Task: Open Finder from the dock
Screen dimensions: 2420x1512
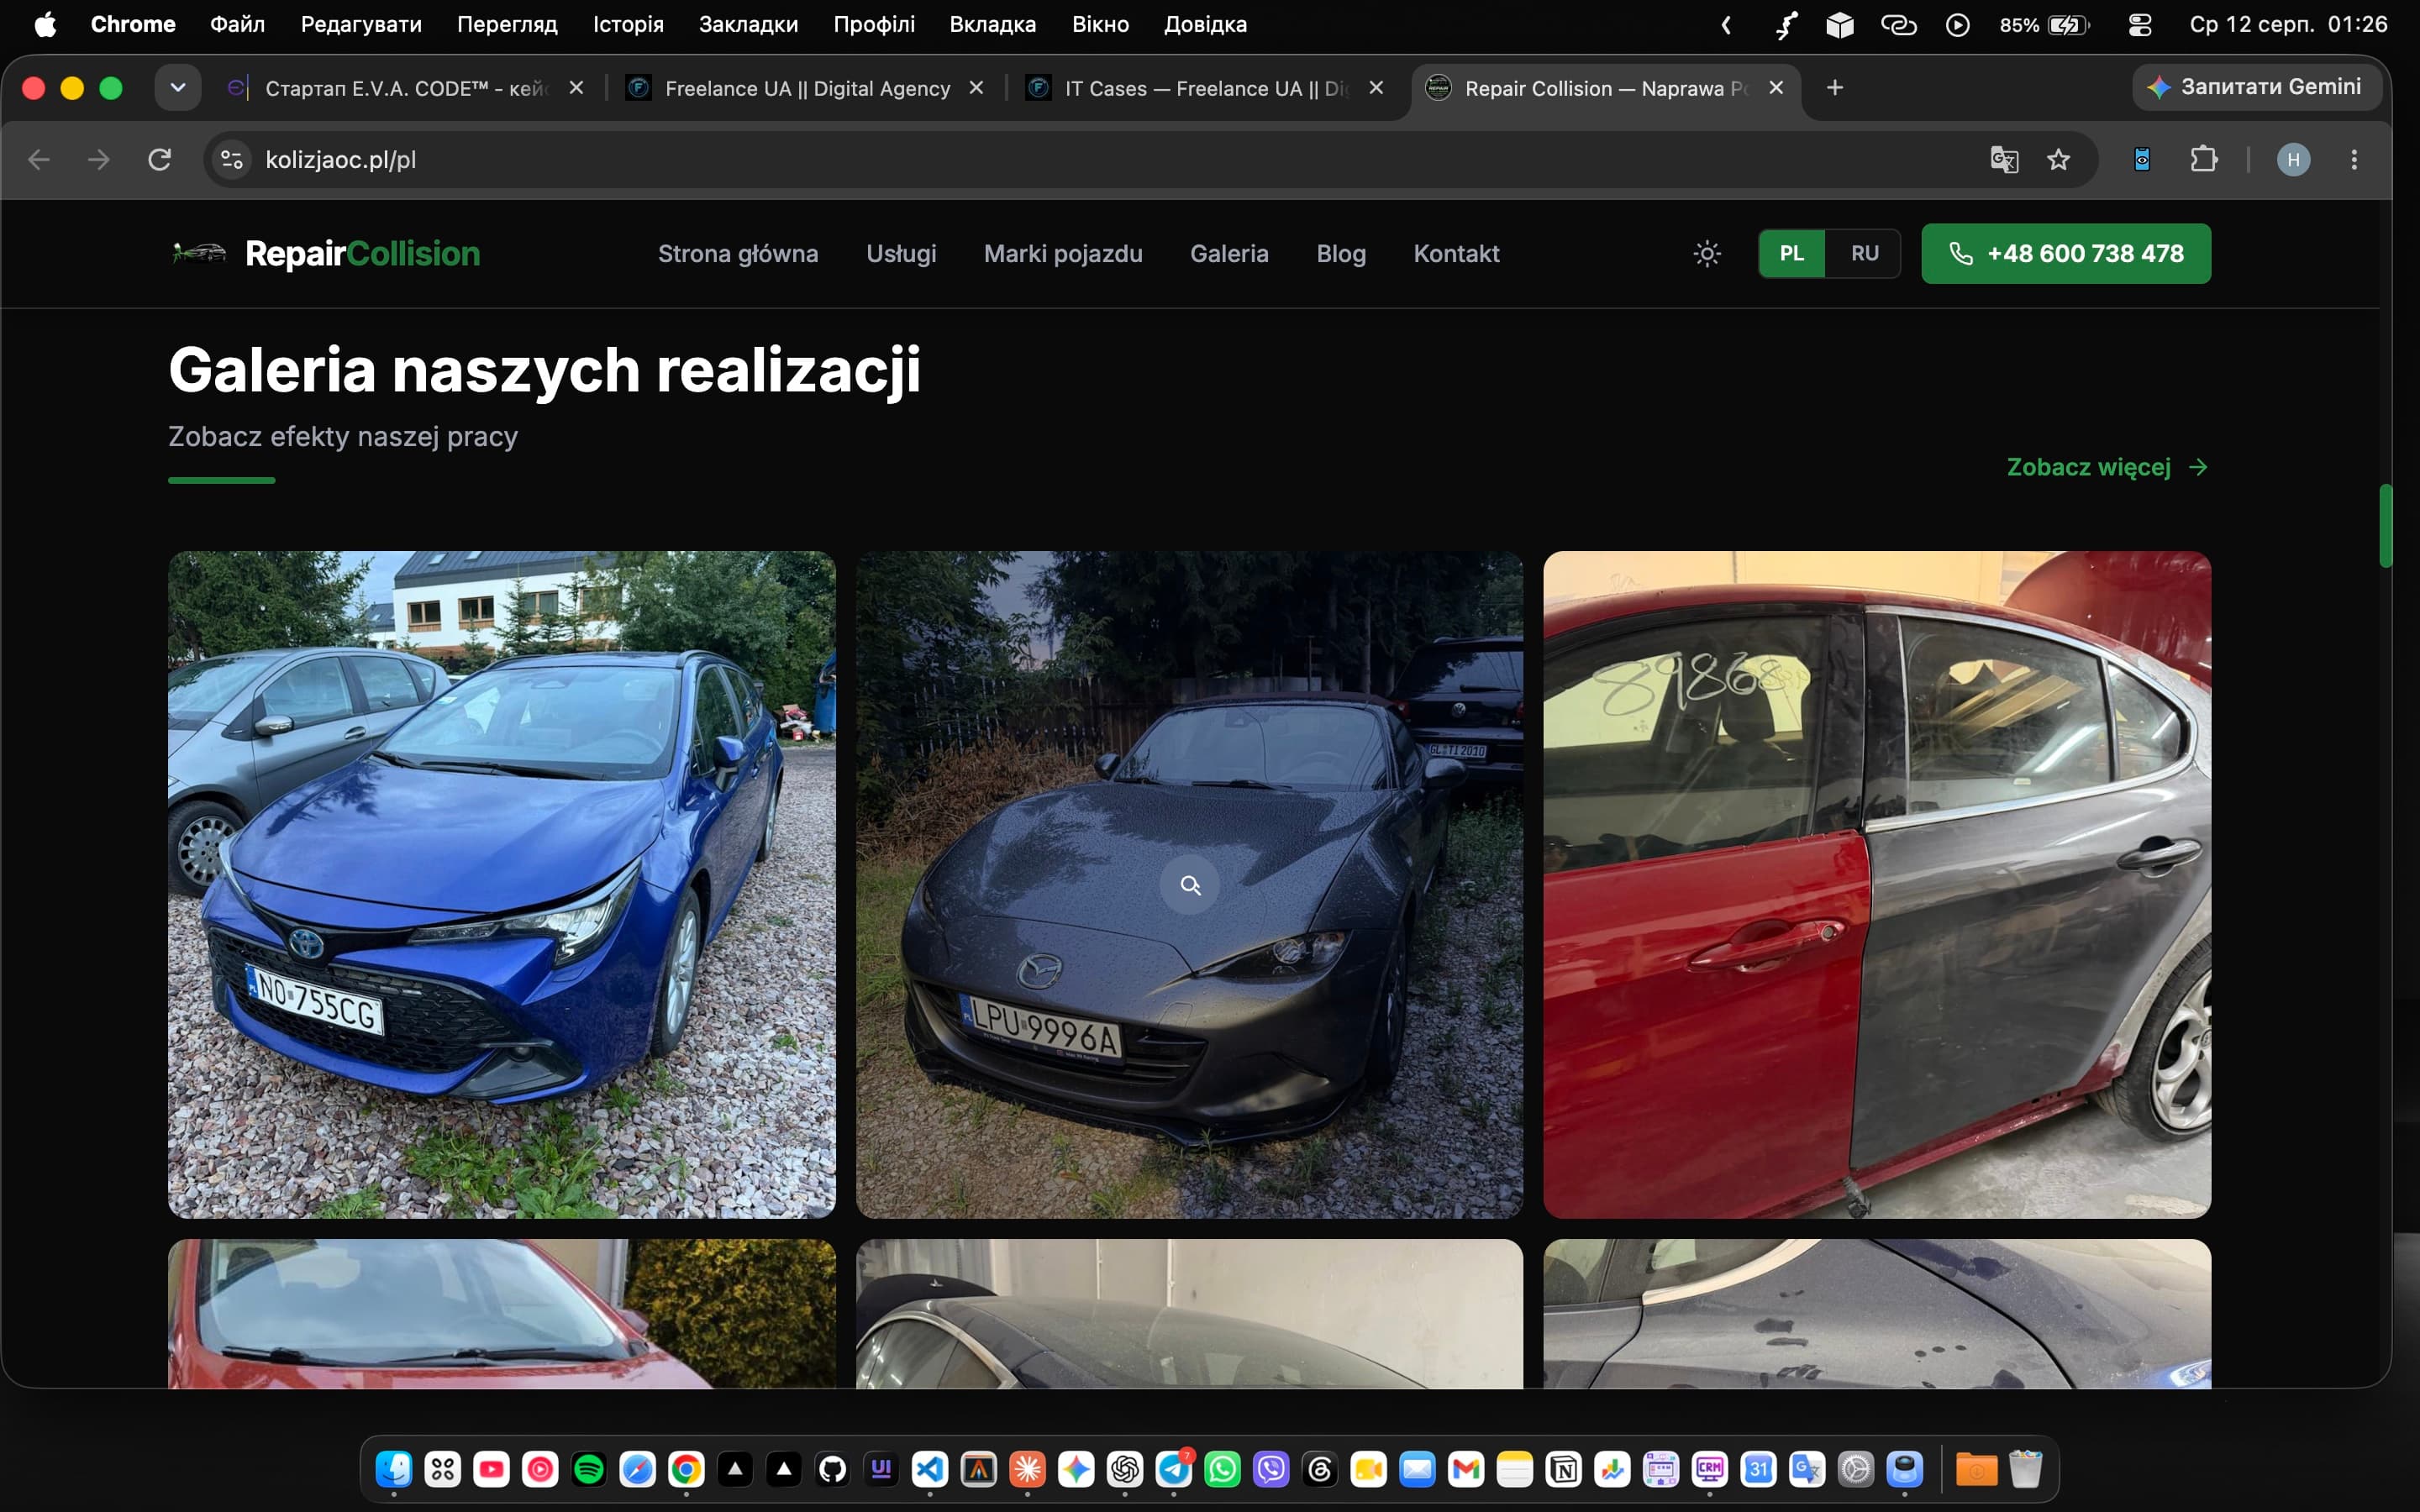Action: 394,1469
